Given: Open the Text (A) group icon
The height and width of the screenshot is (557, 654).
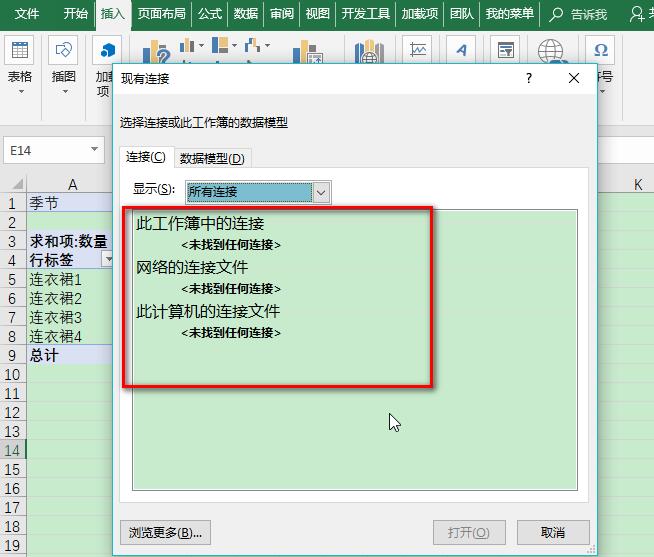Looking at the screenshot, I should pyautogui.click(x=461, y=50).
